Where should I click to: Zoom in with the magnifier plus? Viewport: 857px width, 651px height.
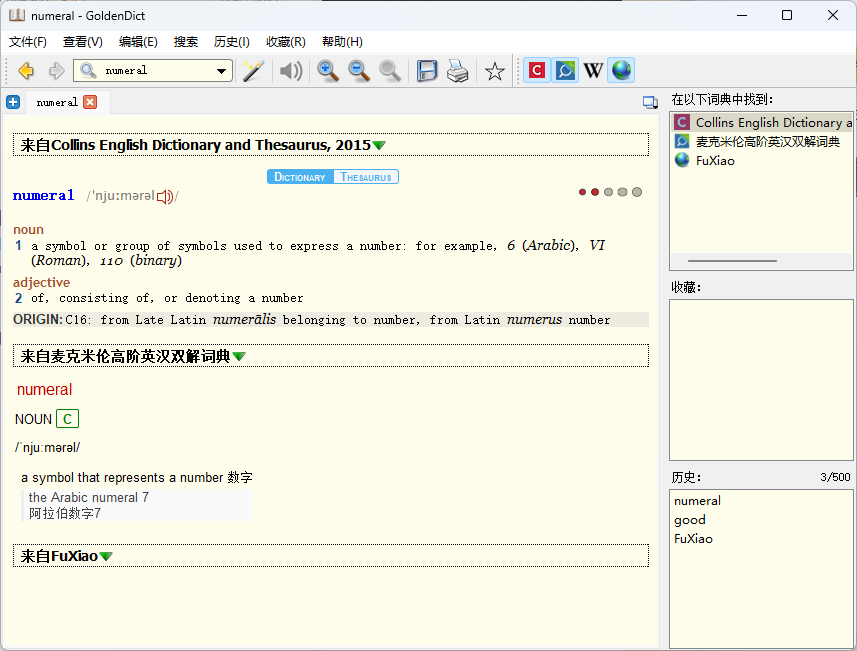tap(327, 71)
